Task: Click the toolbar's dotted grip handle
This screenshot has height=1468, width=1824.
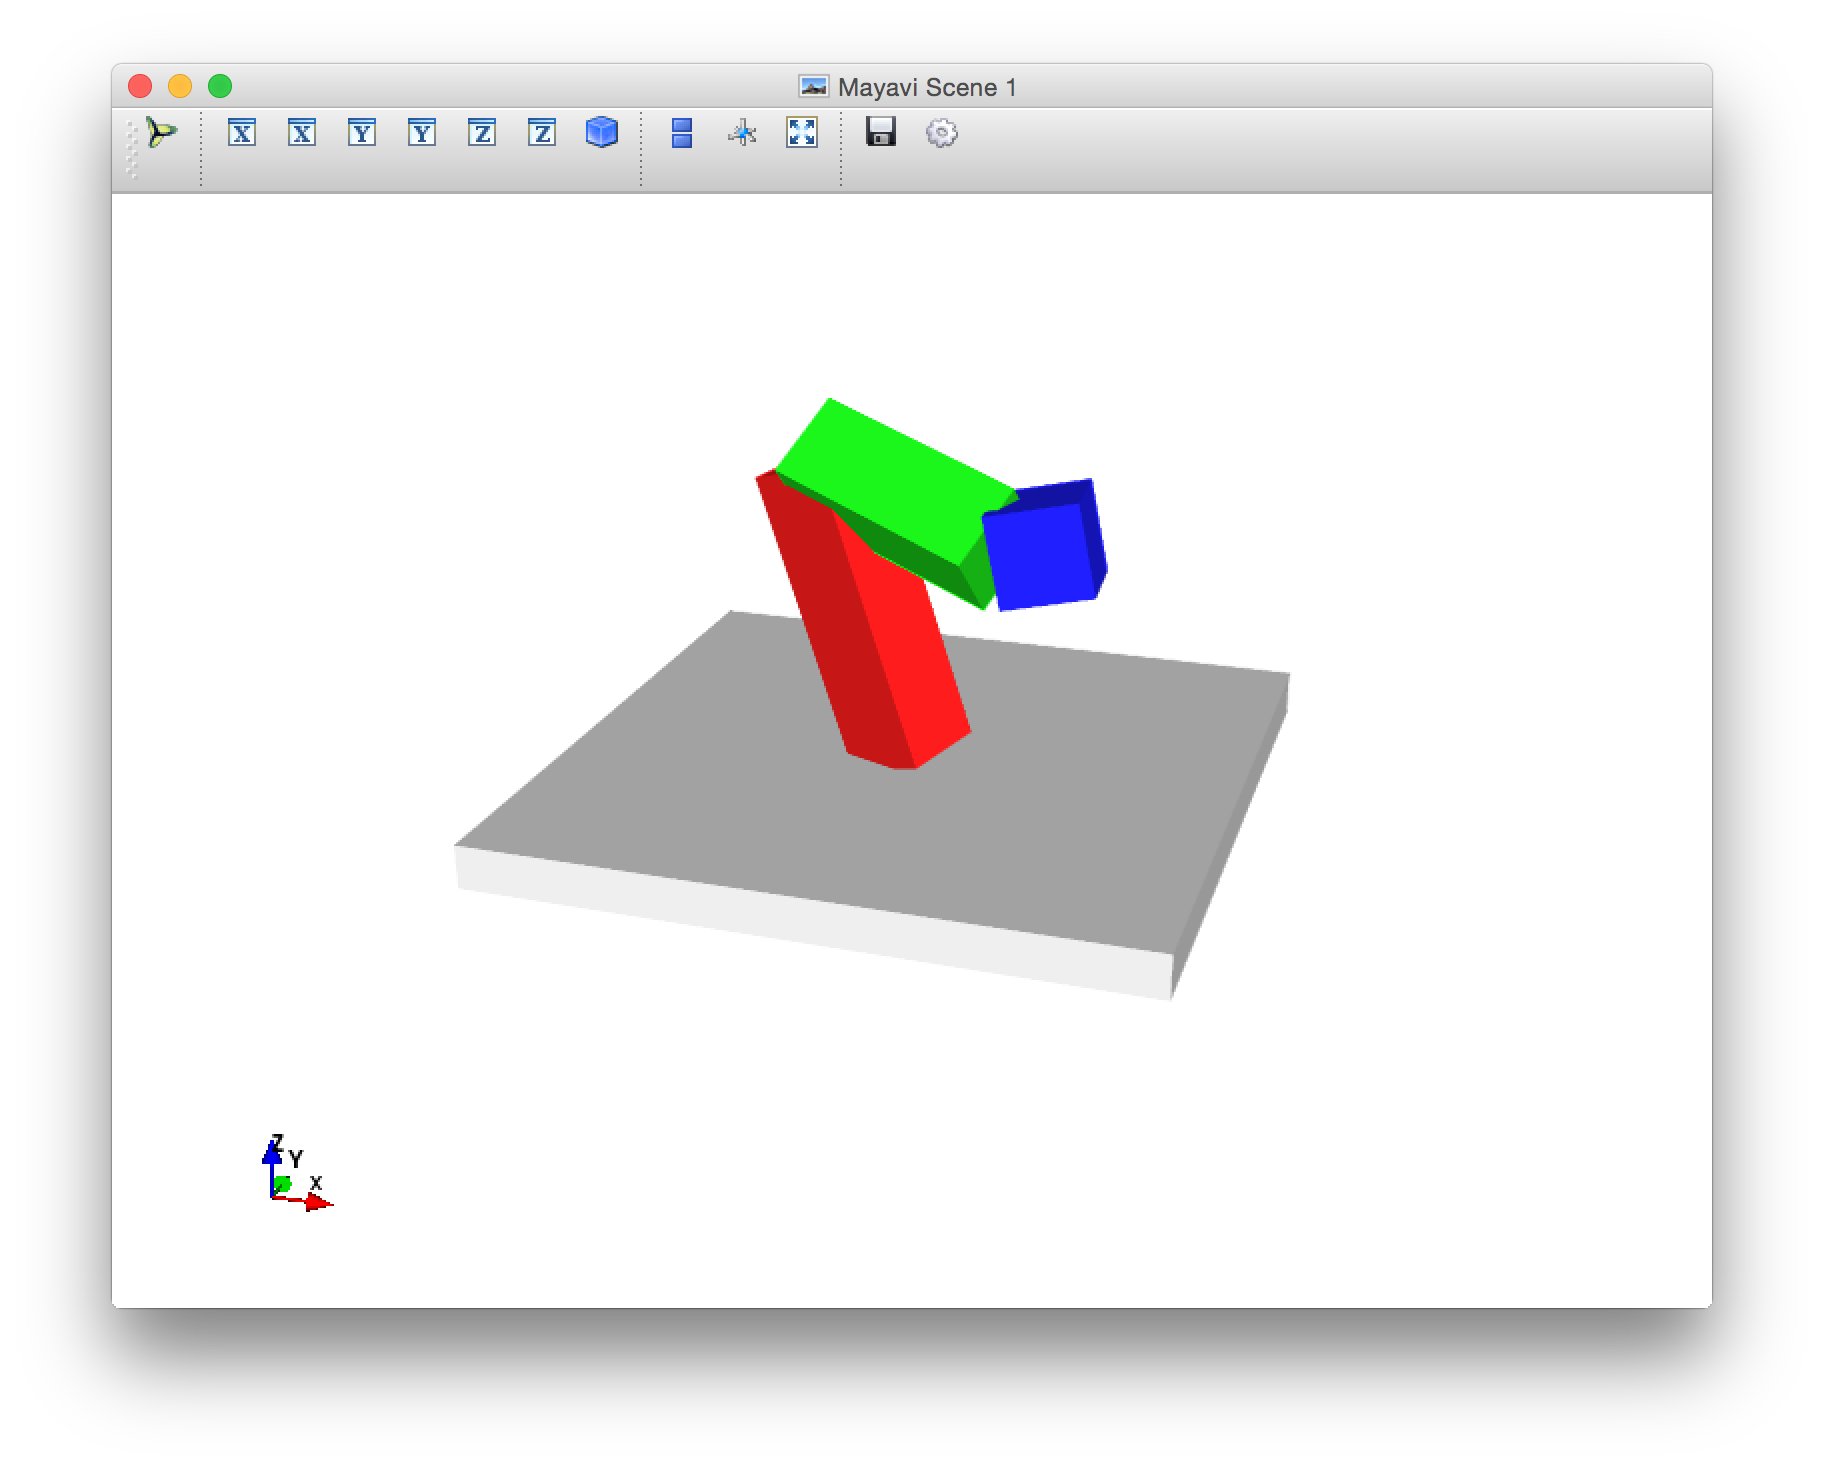Action: coord(132,150)
